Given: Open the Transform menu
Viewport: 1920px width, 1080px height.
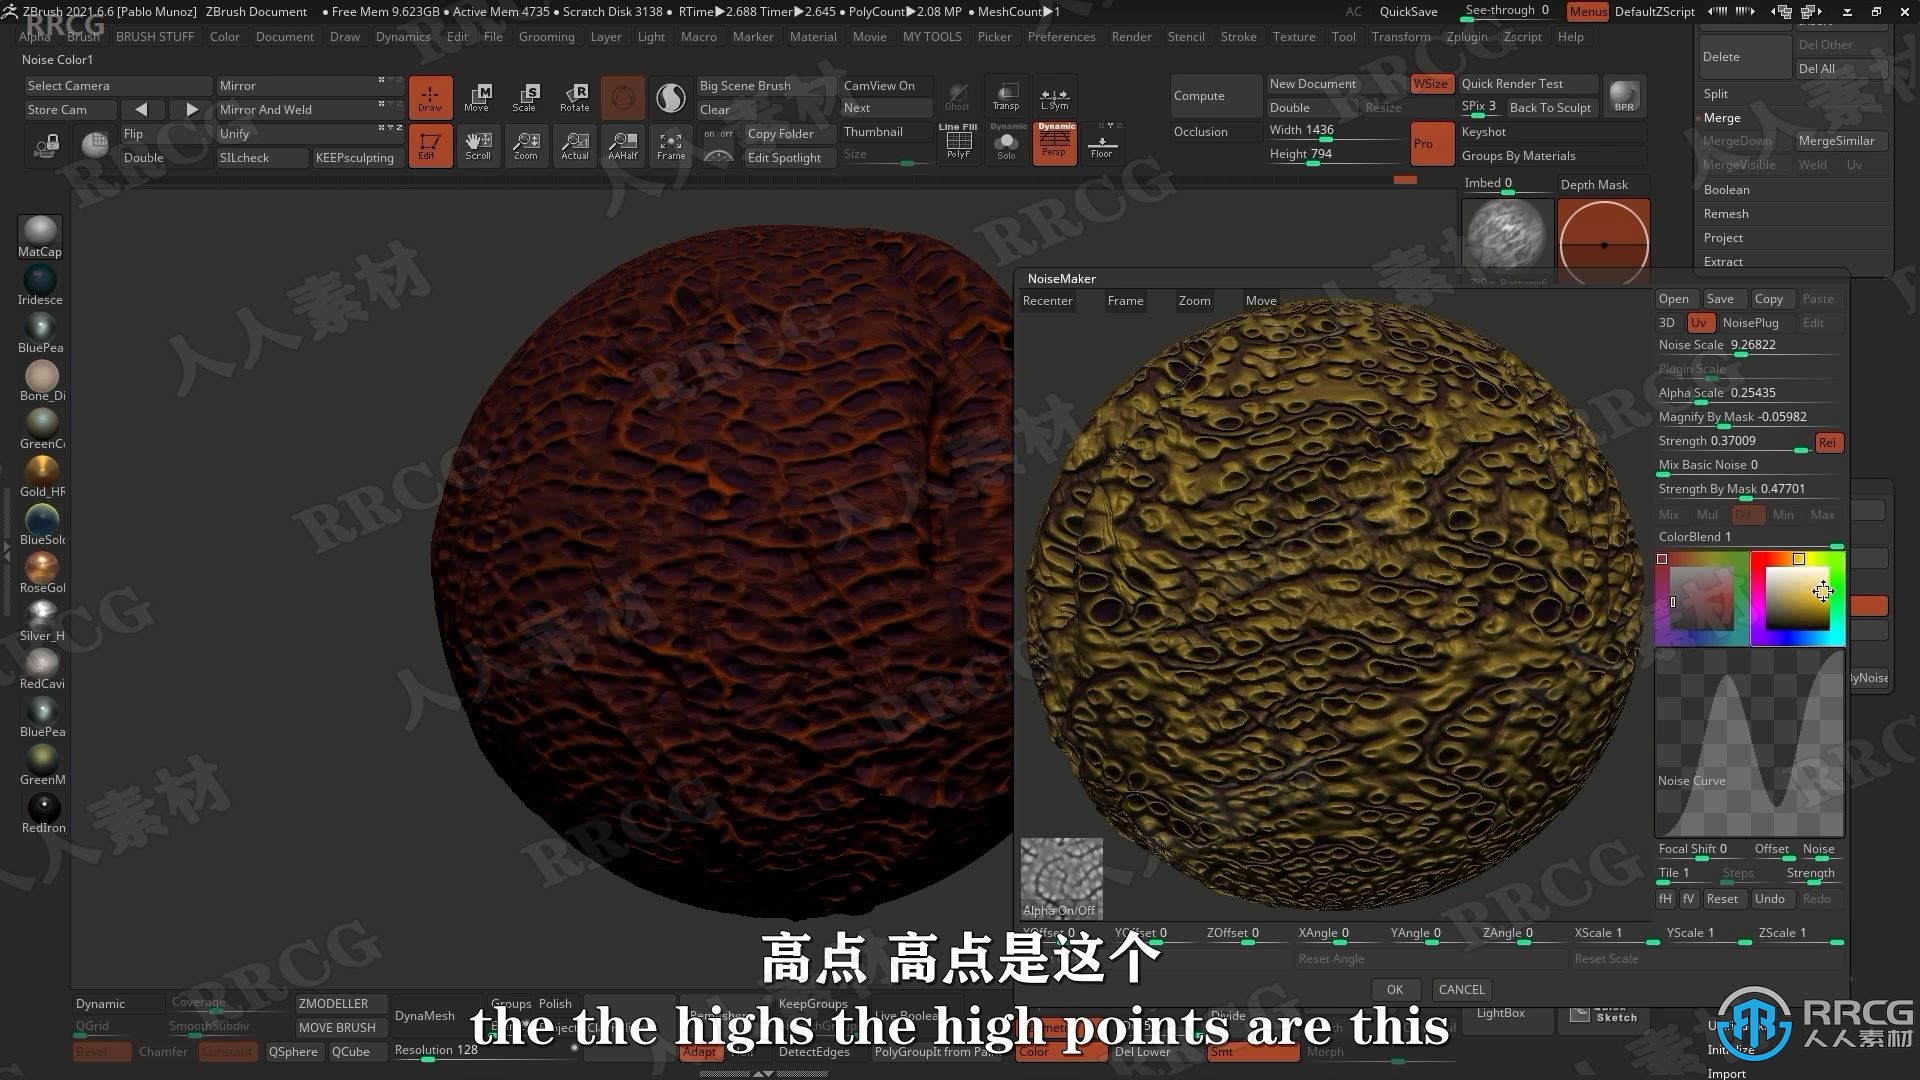Looking at the screenshot, I should 1400,36.
